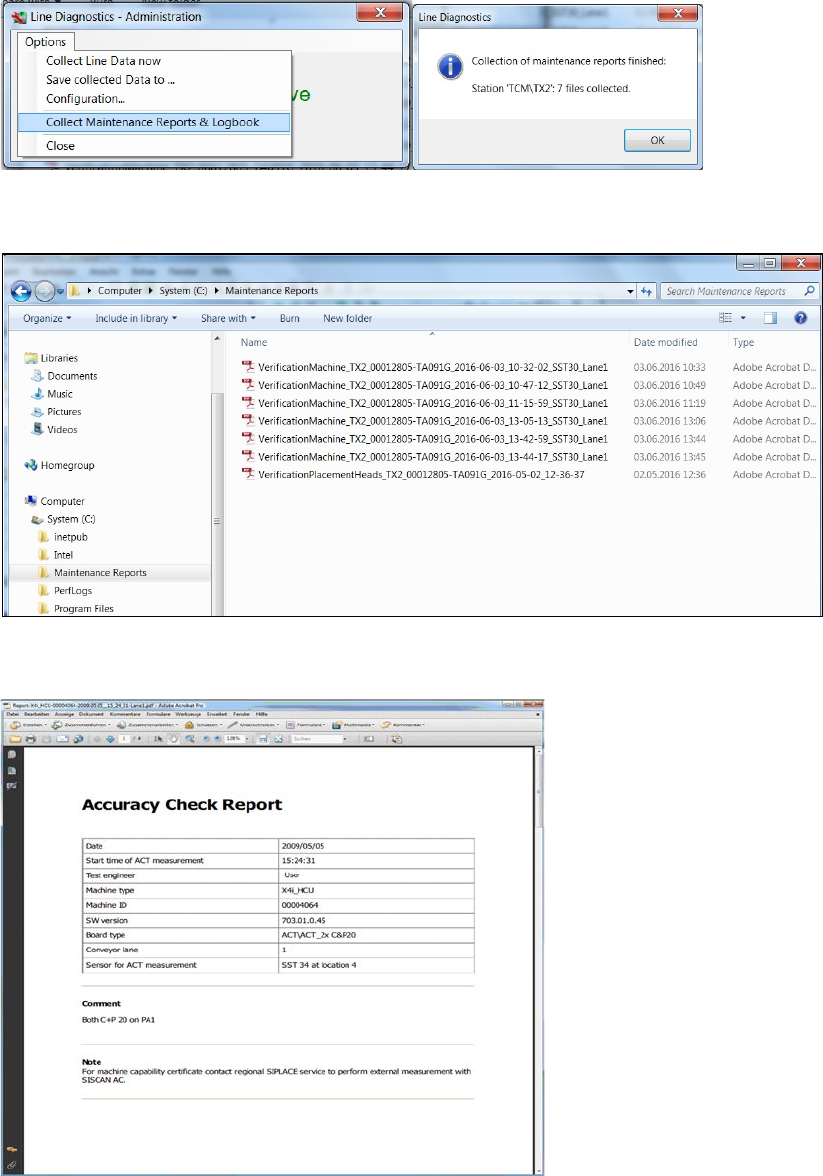Click the refresh button beside address bar
This screenshot has height=1176, width=823.
pyautogui.click(x=647, y=291)
